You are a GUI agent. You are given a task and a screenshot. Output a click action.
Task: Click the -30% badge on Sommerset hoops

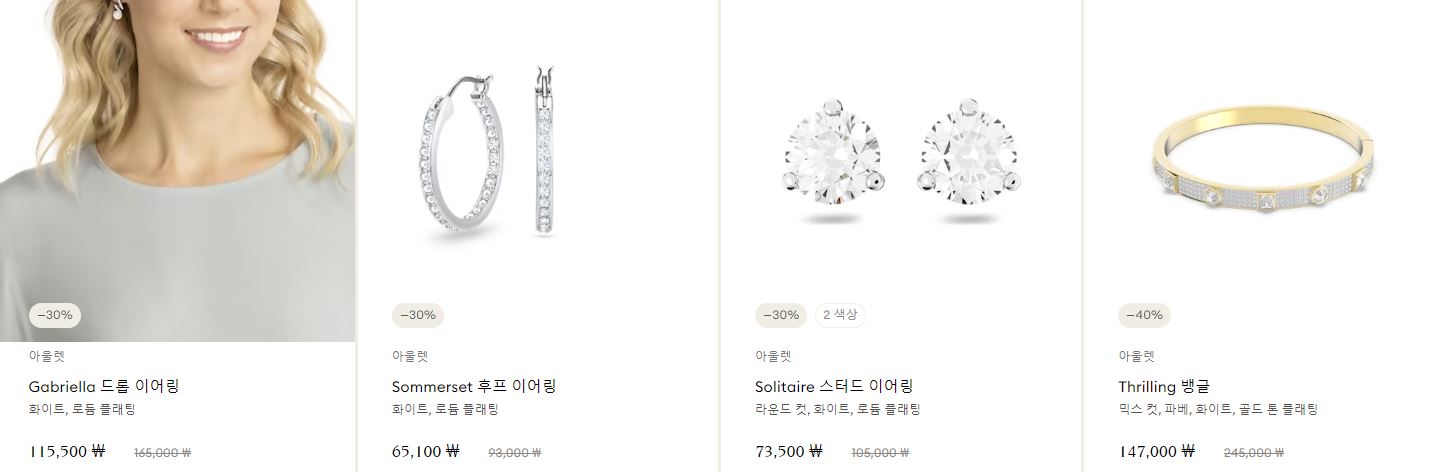[418, 315]
